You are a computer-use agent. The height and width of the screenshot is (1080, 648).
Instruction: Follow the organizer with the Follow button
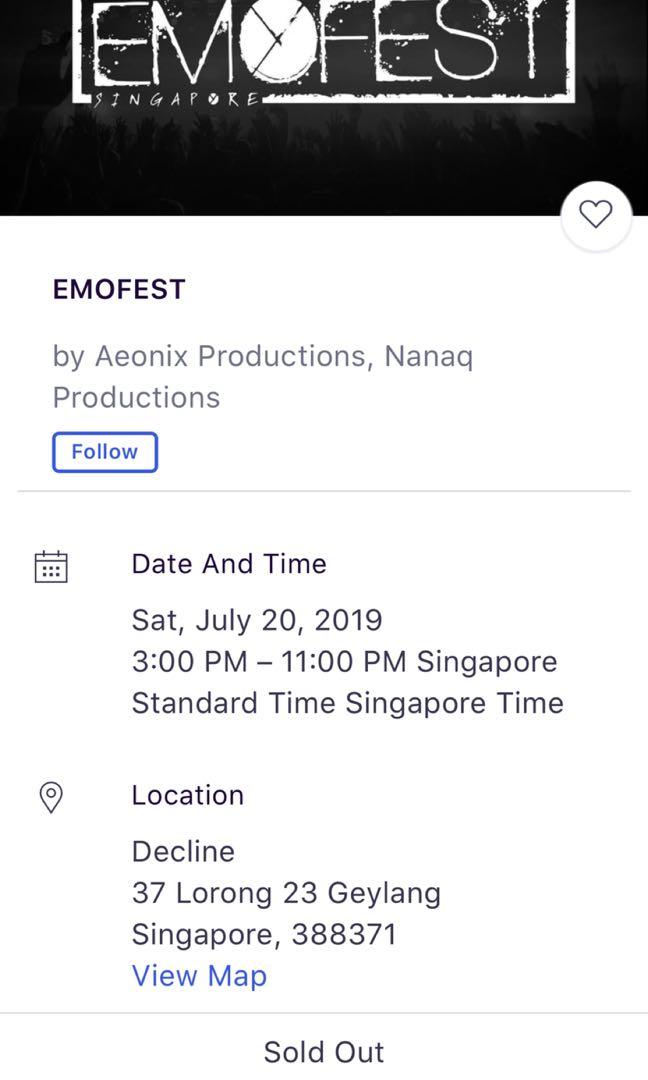tap(105, 452)
